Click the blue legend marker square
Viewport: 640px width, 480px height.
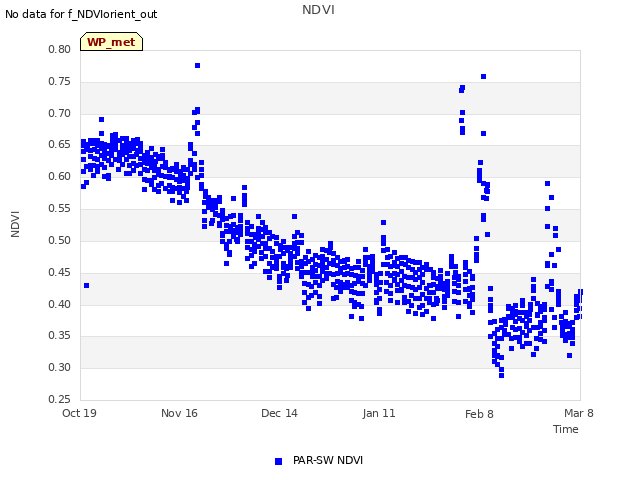pyautogui.click(x=278, y=461)
